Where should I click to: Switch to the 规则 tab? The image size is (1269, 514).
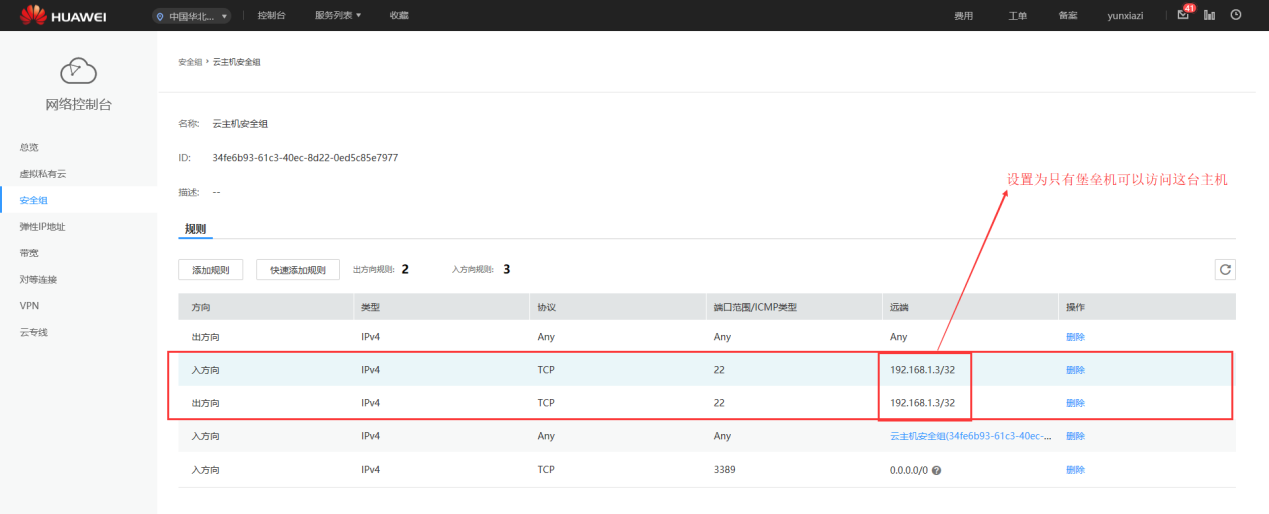195,229
